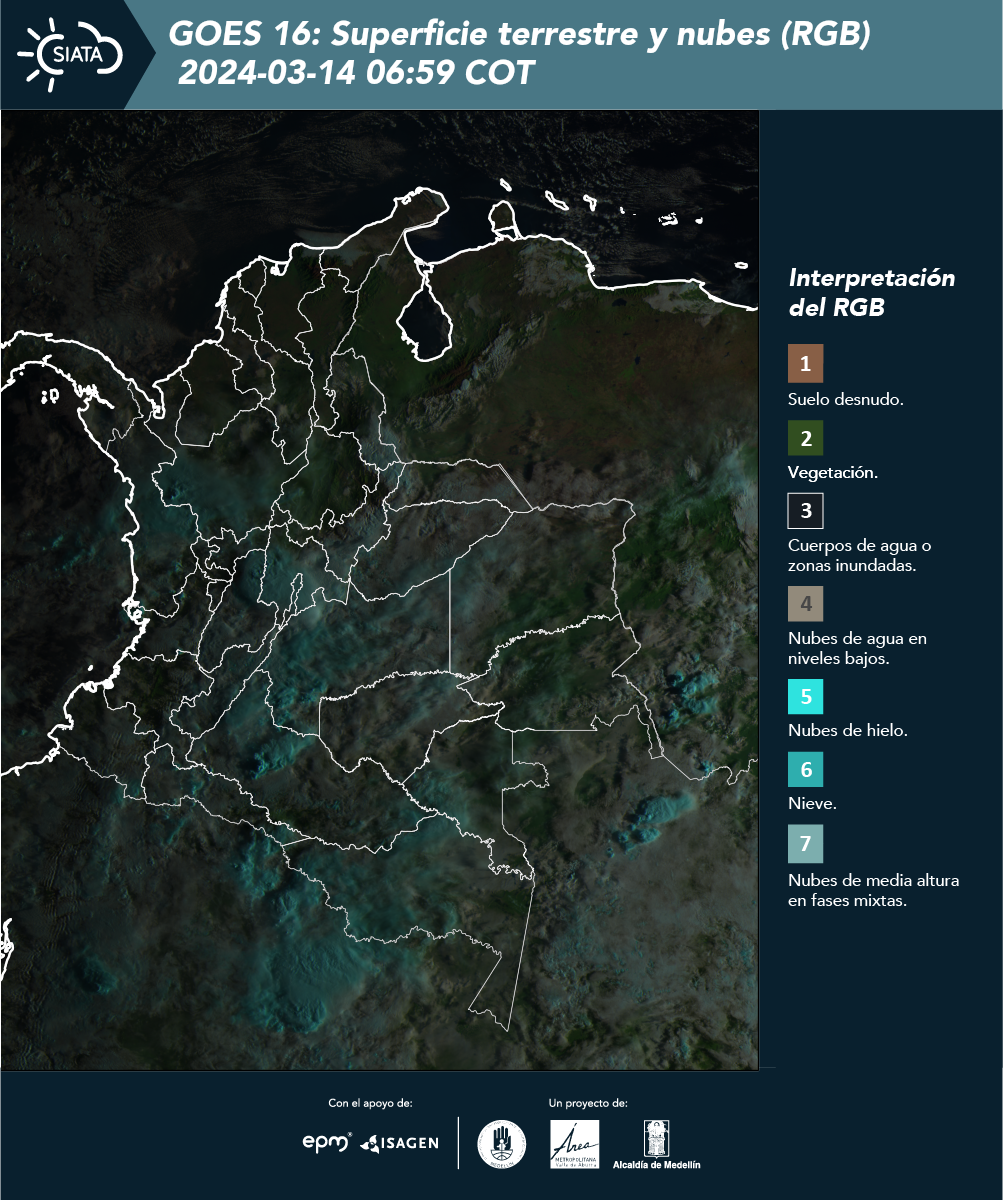This screenshot has width=1003, height=1200.
Task: Click the SIATA logo
Action: (x=70, y=54)
